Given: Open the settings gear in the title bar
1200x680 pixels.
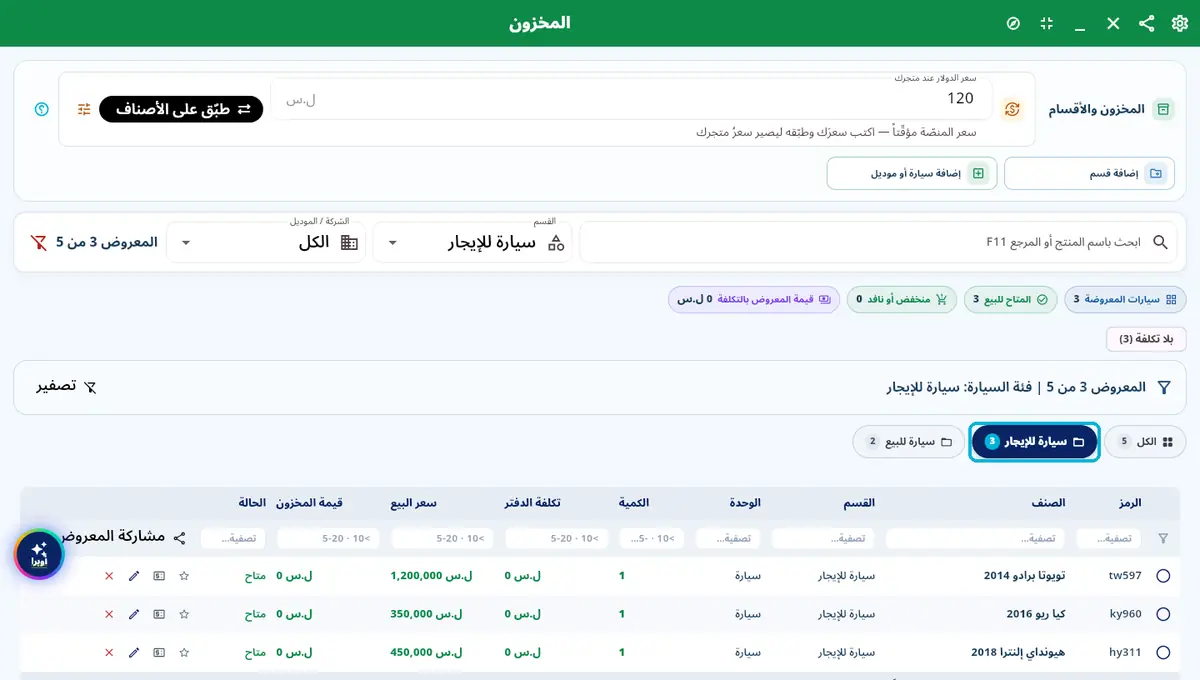Looking at the screenshot, I should click(x=1179, y=23).
